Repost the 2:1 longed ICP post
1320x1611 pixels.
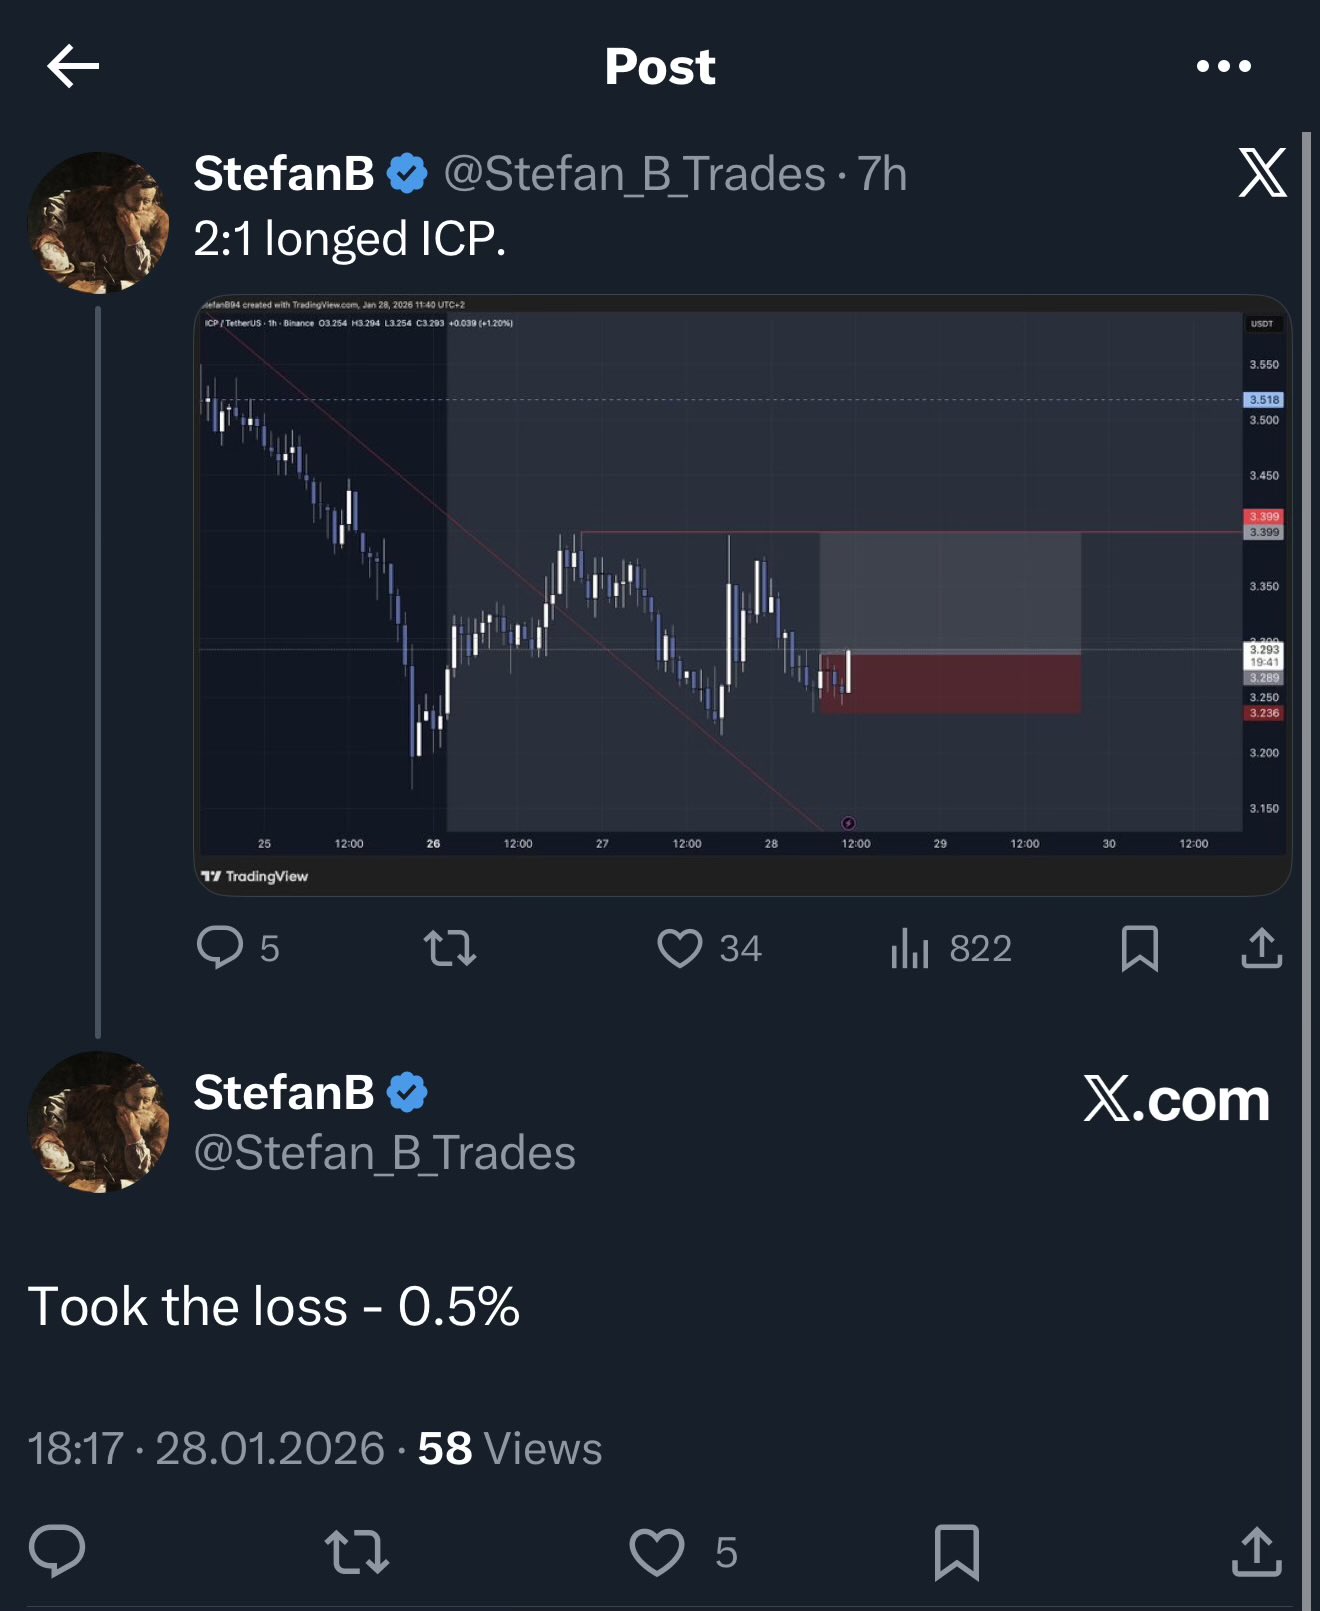click(x=450, y=947)
